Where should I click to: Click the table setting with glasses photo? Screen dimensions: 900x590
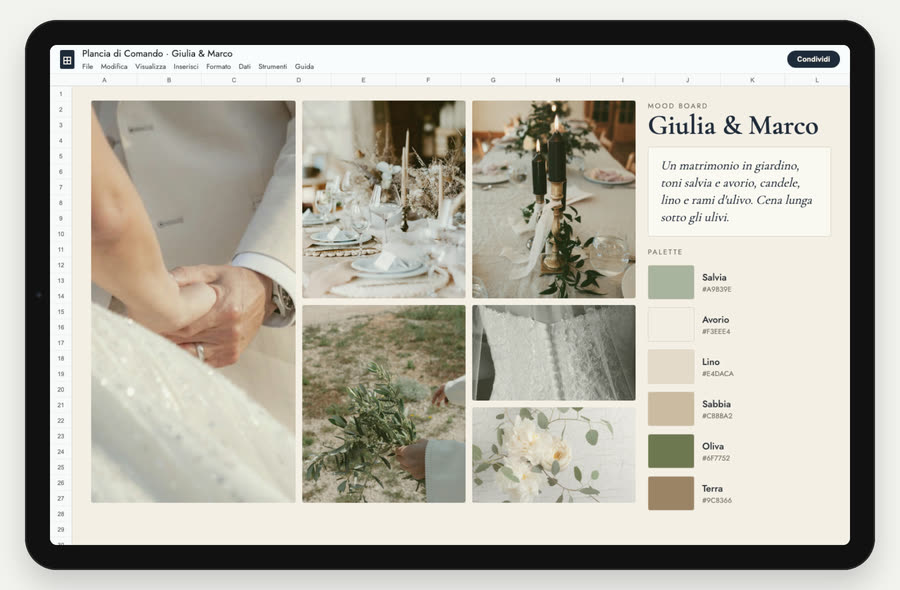click(384, 200)
